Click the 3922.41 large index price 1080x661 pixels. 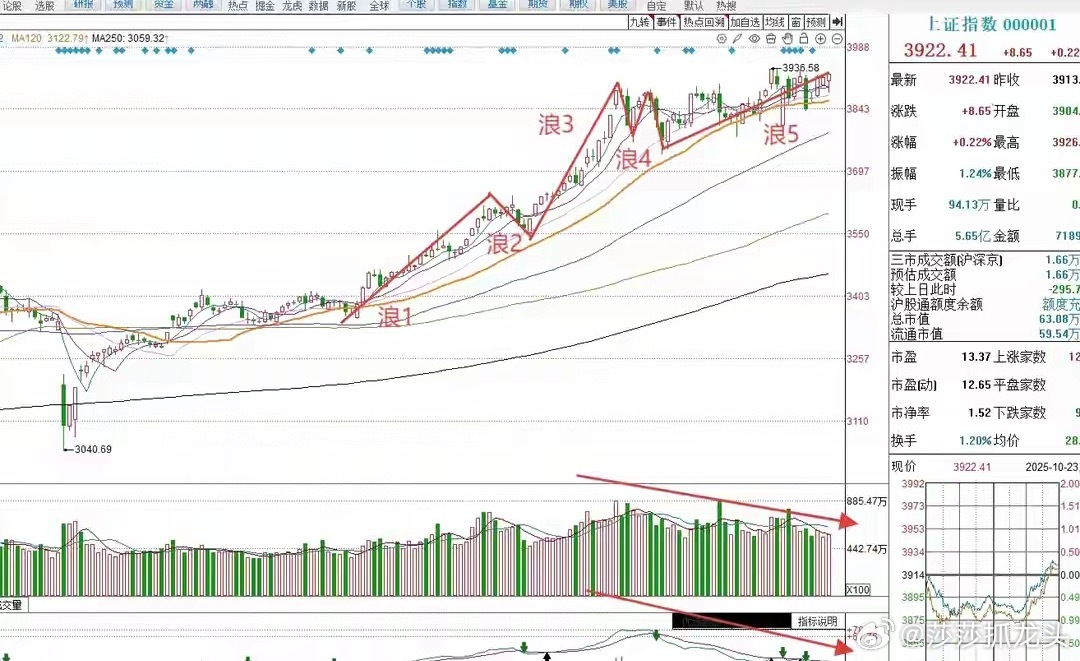pos(940,50)
